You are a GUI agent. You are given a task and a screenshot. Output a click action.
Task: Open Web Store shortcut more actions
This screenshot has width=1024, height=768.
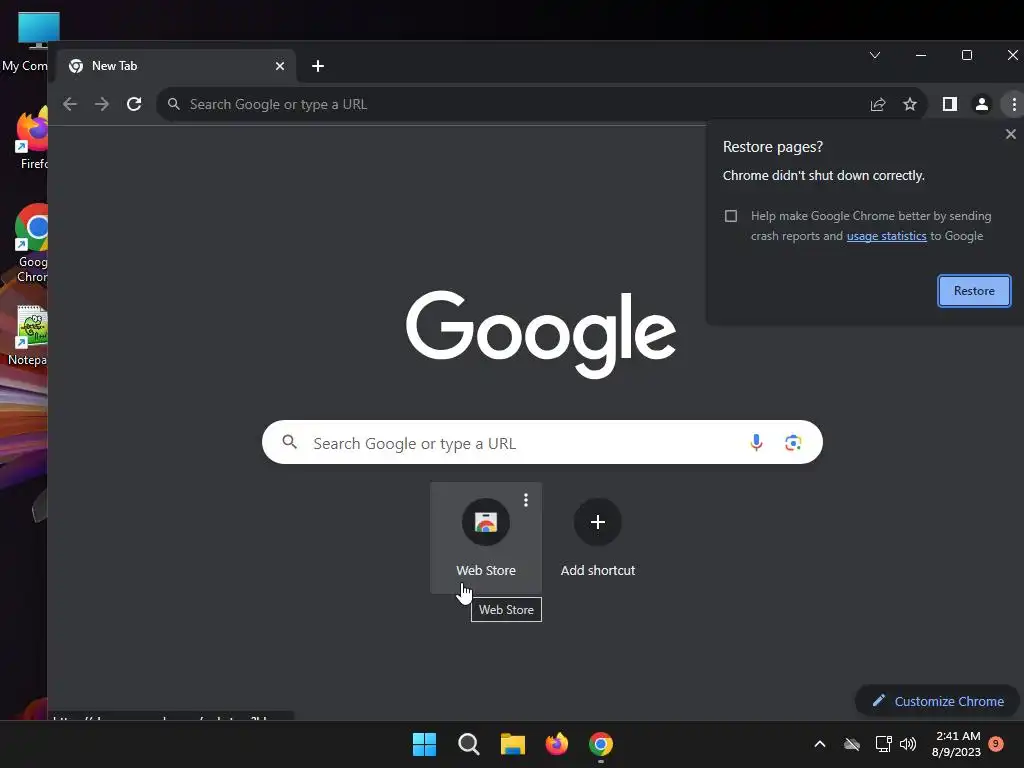tap(526, 500)
